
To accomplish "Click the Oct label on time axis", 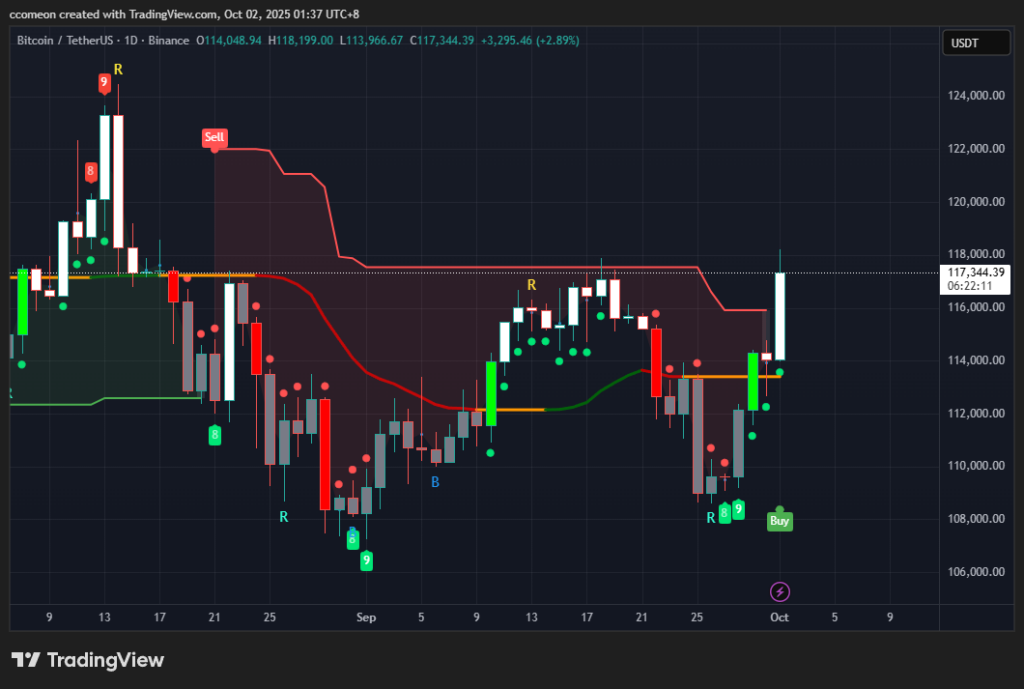I will point(780,617).
